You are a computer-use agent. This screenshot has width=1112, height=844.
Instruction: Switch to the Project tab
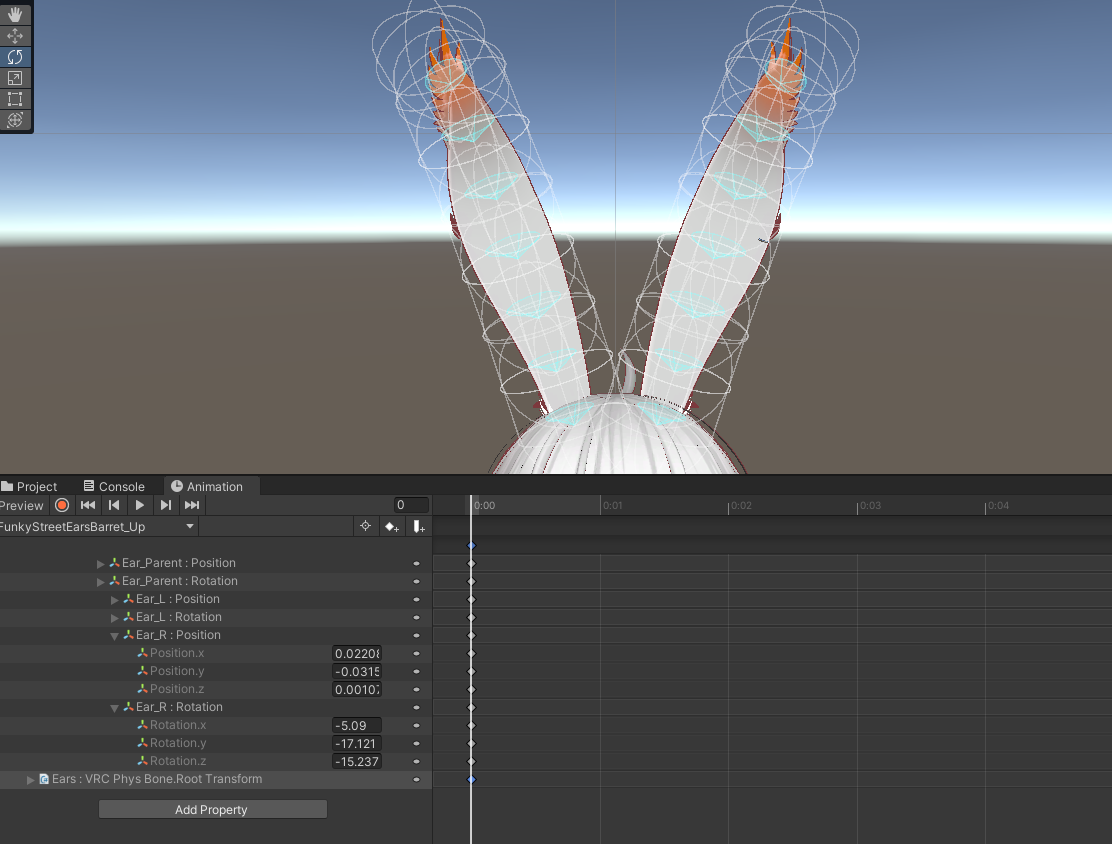tap(29, 487)
